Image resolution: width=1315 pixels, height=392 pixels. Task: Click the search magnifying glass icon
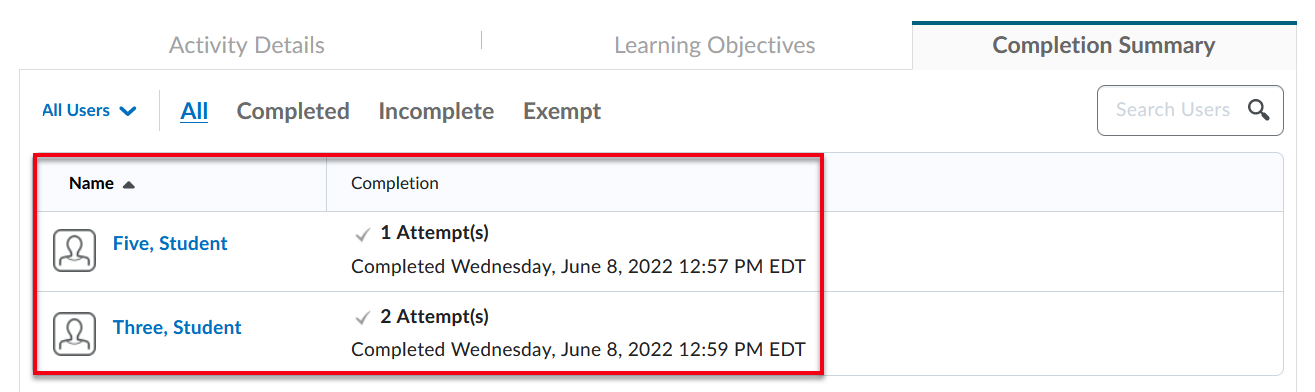pyautogui.click(x=1259, y=110)
